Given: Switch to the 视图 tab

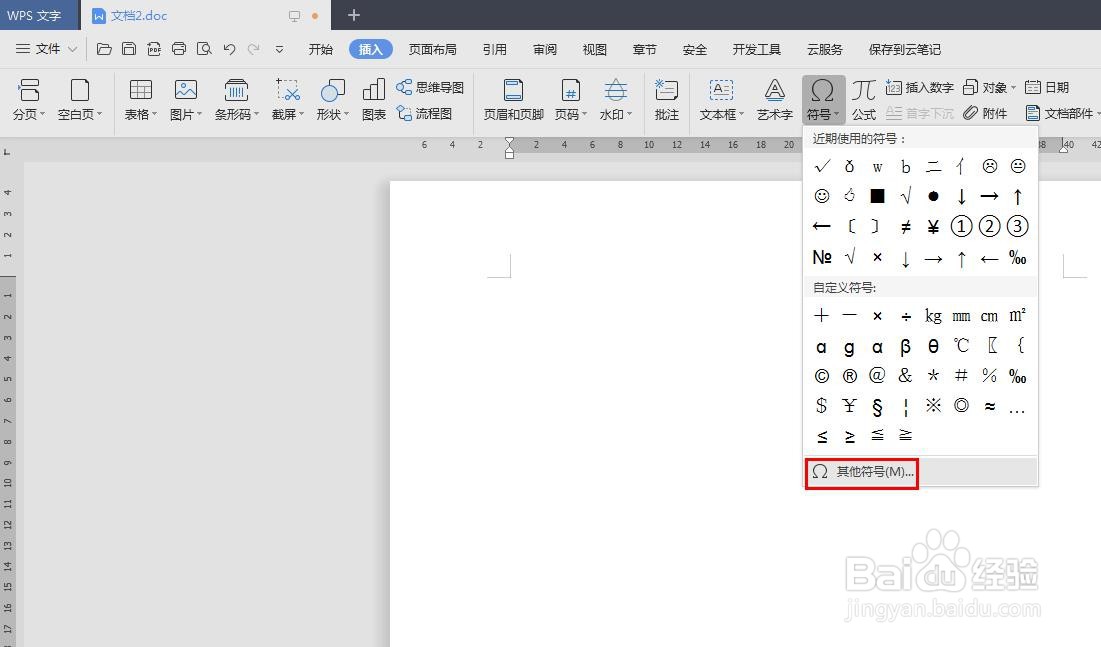Looking at the screenshot, I should tap(594, 49).
